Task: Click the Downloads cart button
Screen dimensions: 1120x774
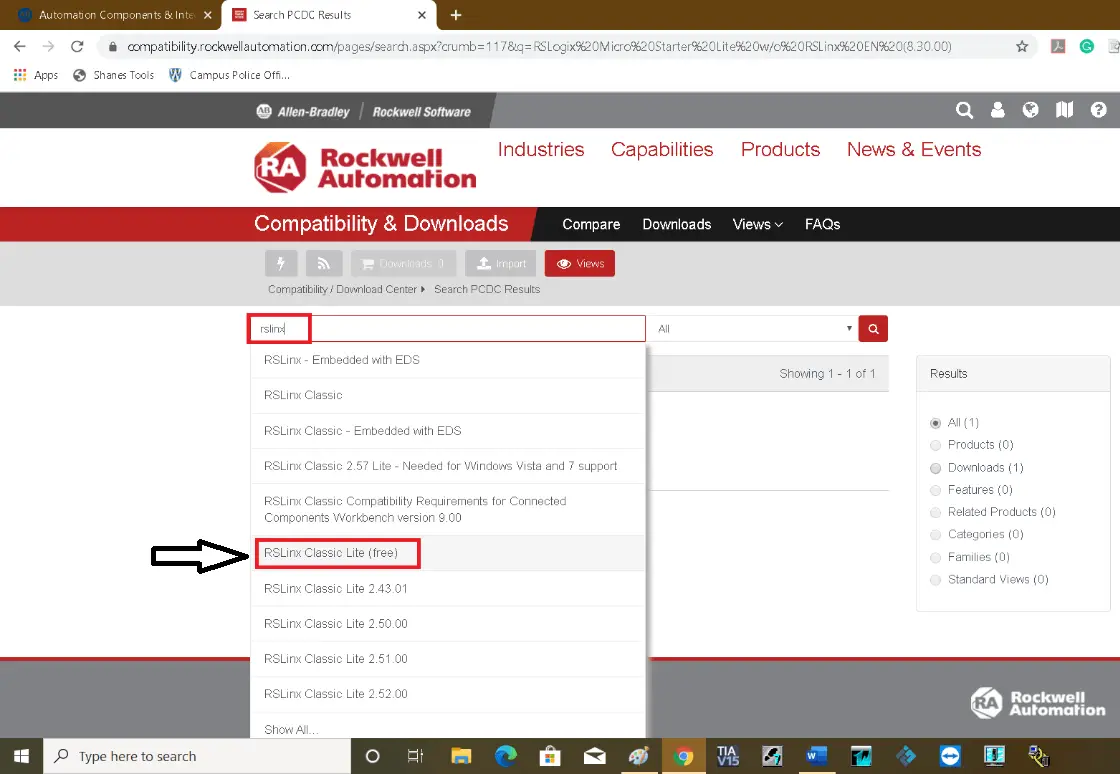Action: pyautogui.click(x=404, y=263)
